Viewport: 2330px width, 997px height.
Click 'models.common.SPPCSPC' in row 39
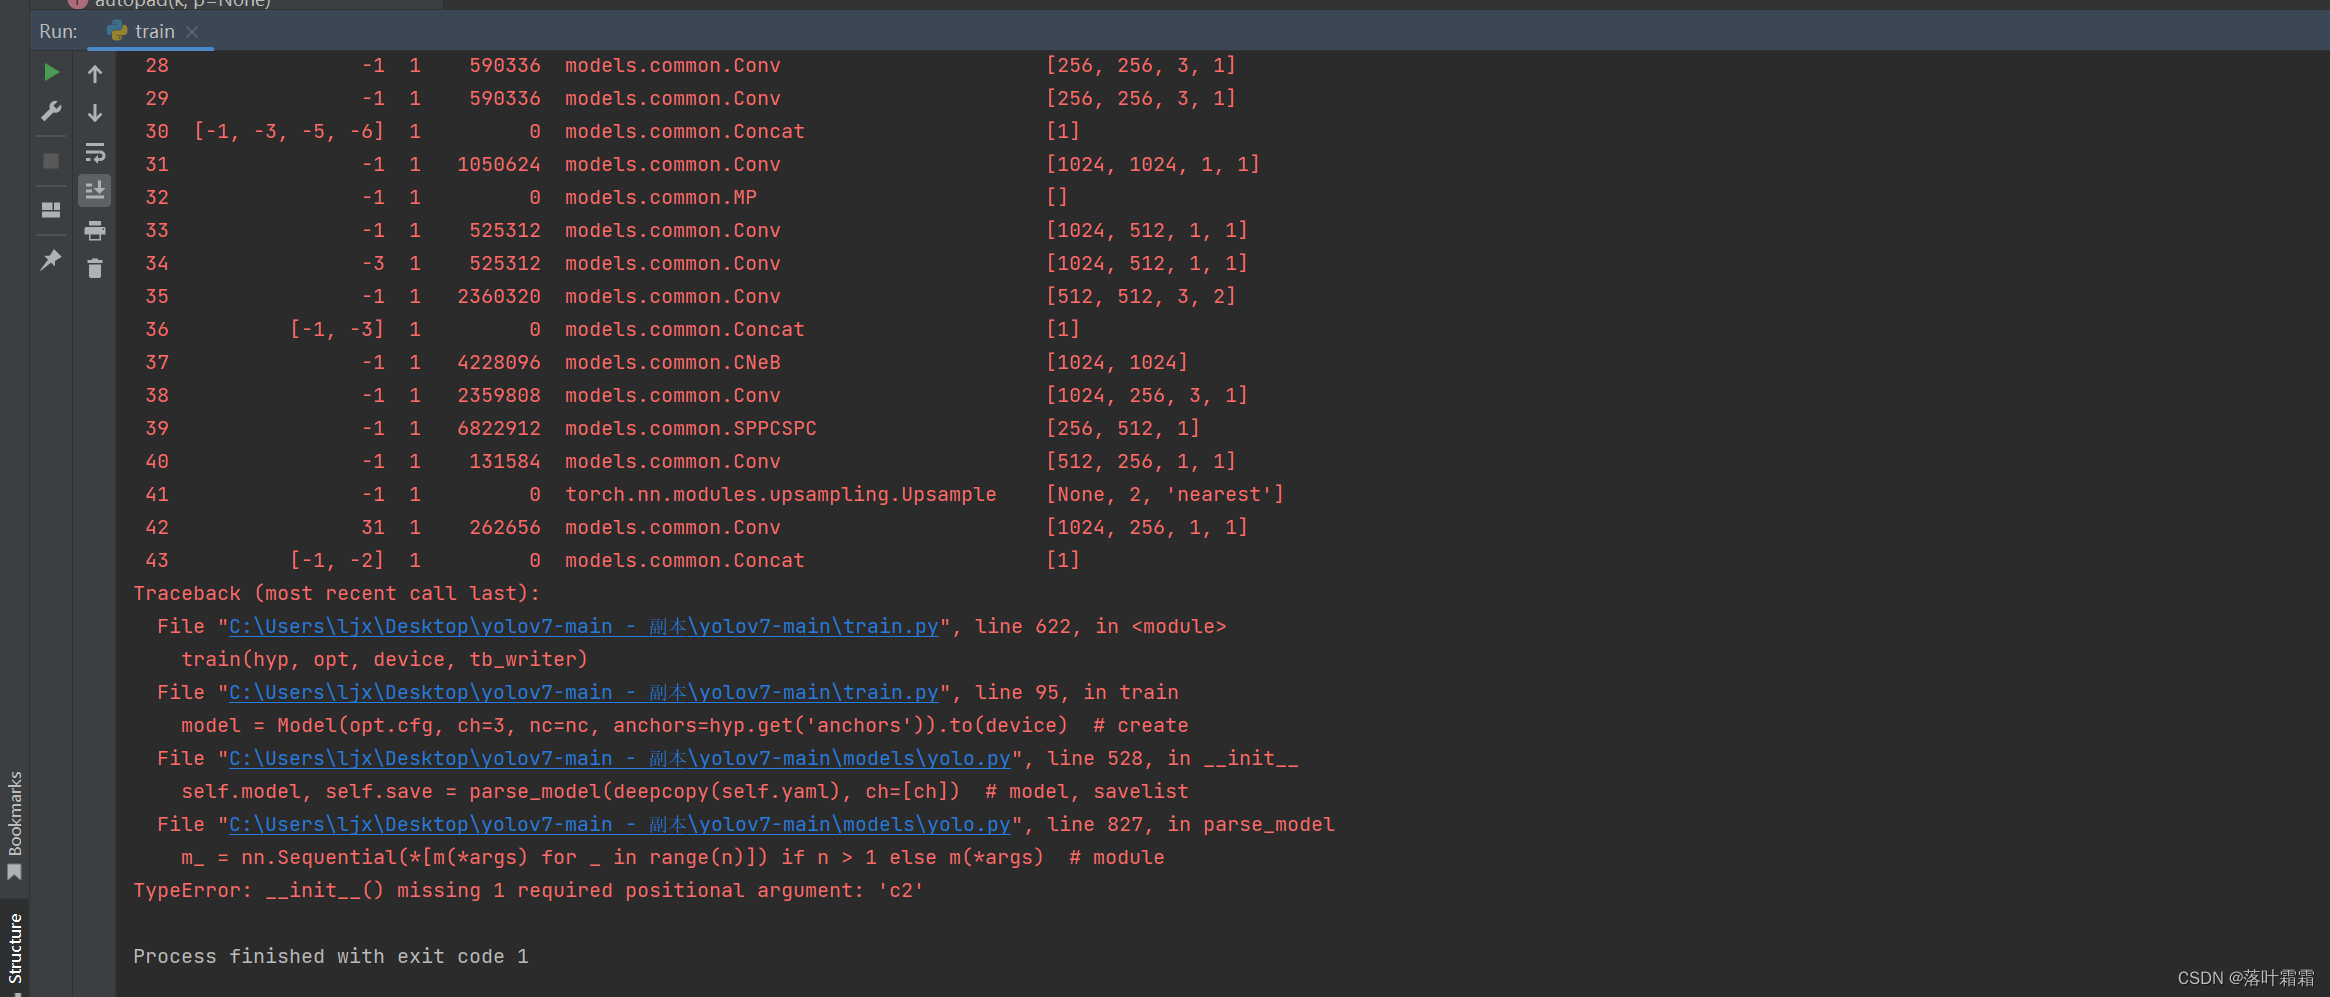click(691, 428)
